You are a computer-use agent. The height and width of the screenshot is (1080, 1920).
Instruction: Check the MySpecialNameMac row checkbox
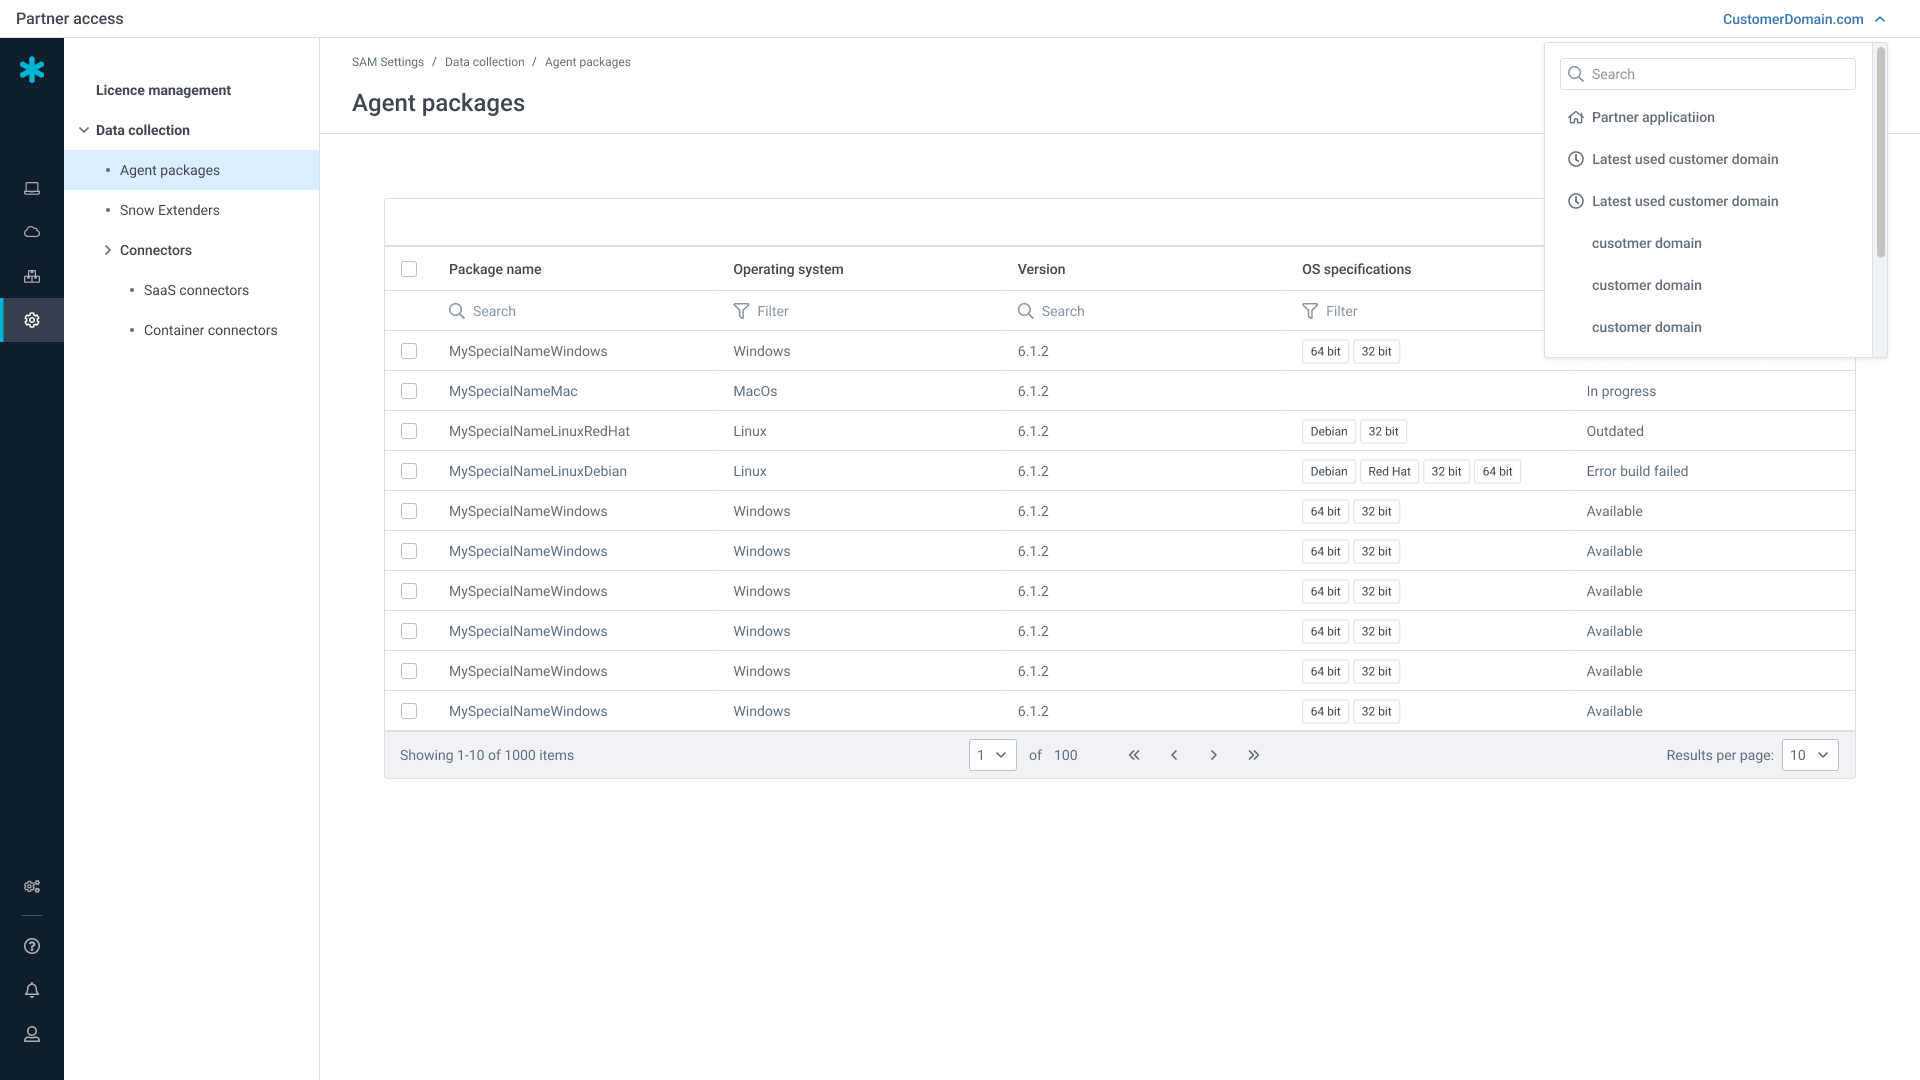[409, 391]
